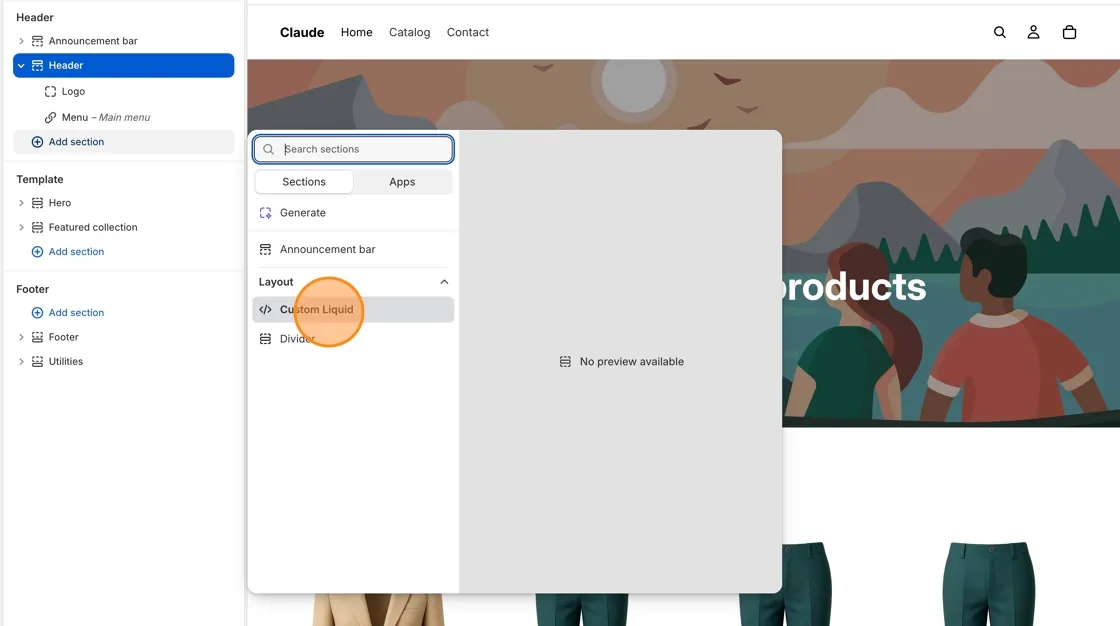Viewport: 1120px width, 626px height.
Task: Open the search icon in store header
Action: 999,32
